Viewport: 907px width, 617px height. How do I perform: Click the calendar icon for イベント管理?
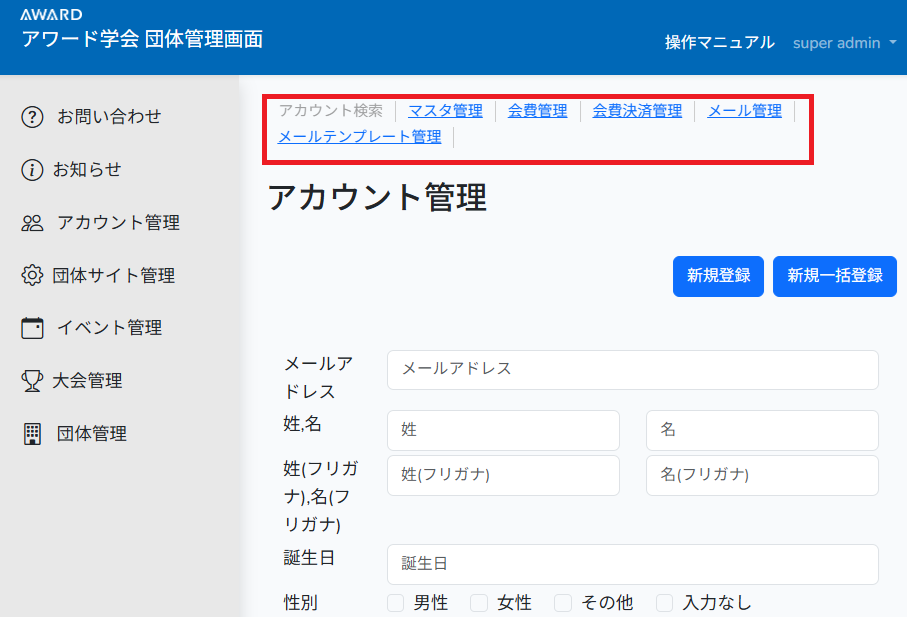(33, 328)
